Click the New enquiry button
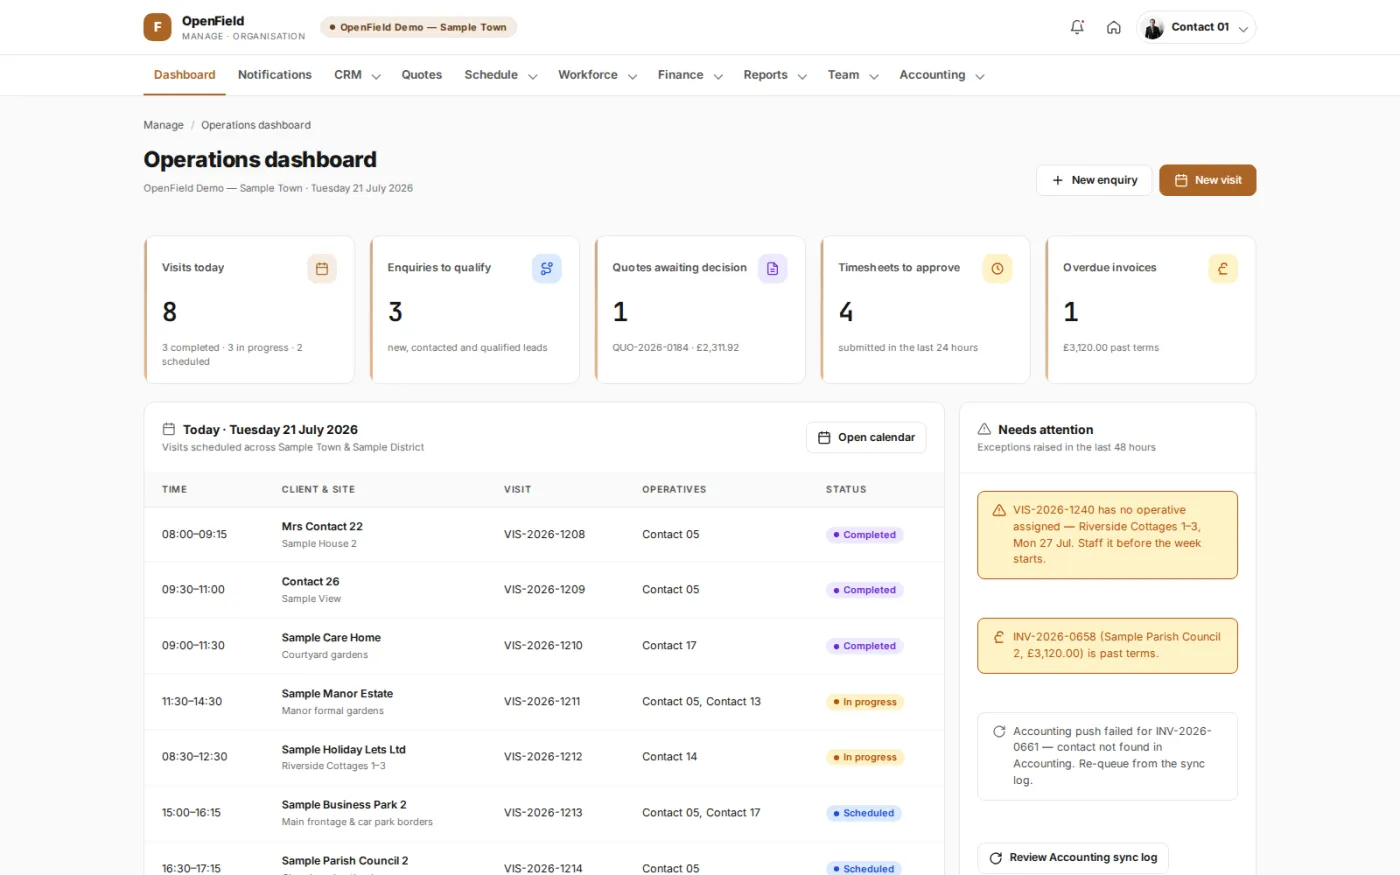Screen dimensions: 1400x875 1094,180
